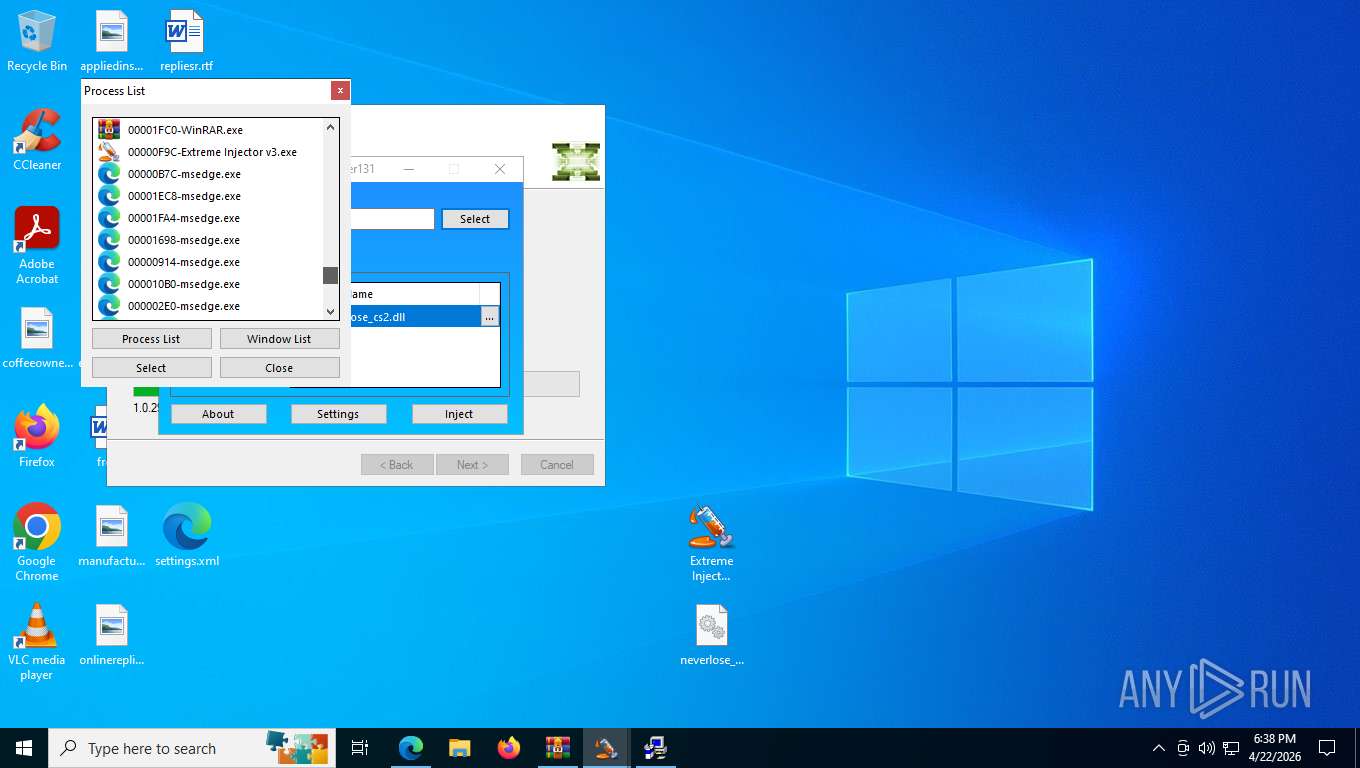Image resolution: width=1360 pixels, height=768 pixels.
Task: Click Select button in Process List dialog
Action: pos(151,368)
